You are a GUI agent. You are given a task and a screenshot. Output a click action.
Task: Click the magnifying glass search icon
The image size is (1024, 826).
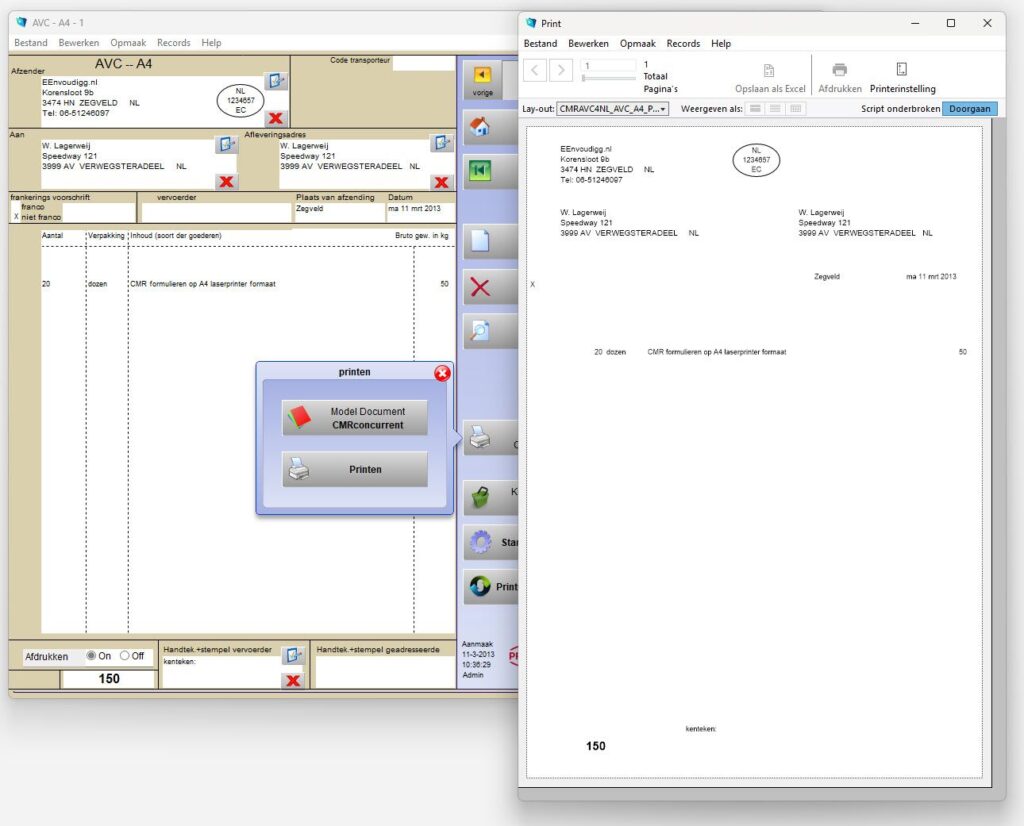(480, 331)
